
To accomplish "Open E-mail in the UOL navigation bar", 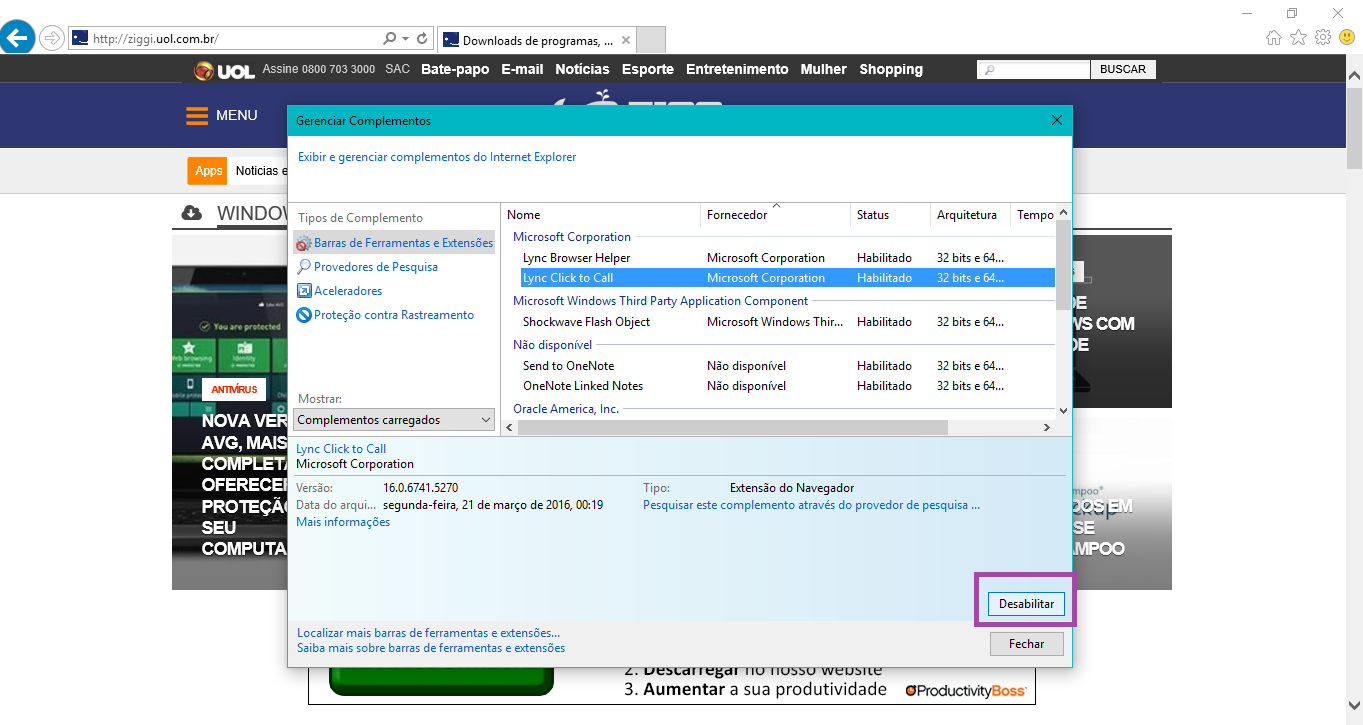I will [522, 70].
